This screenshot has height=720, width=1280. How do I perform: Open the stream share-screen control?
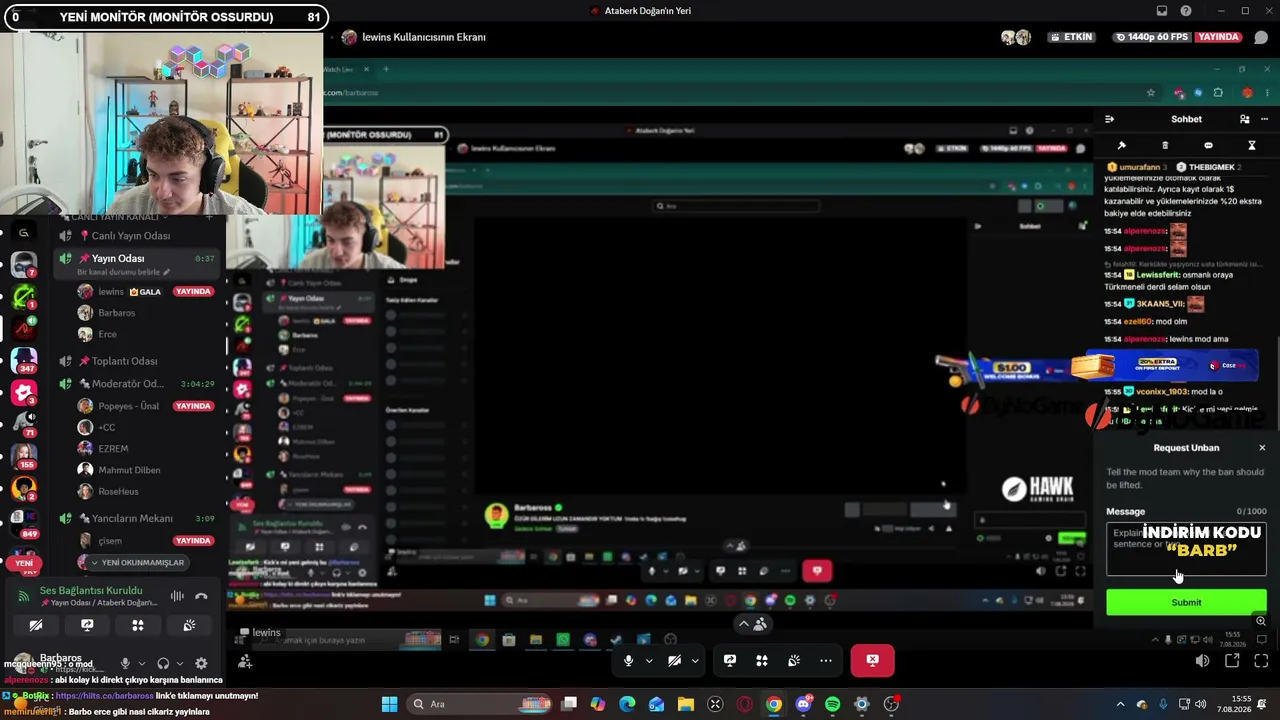pos(730,660)
